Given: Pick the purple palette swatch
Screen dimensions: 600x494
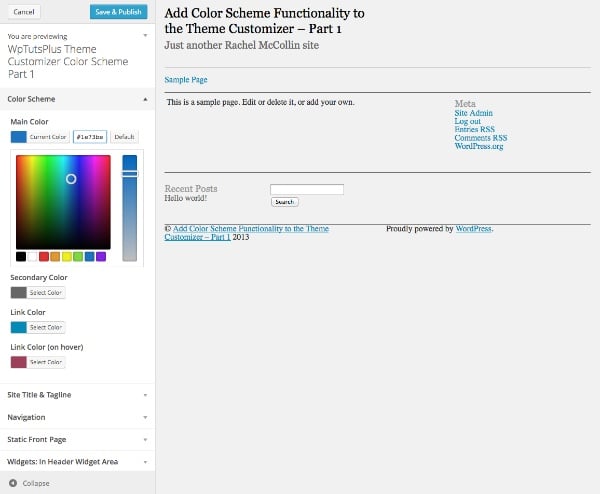Looking at the screenshot, I should click(101, 256).
